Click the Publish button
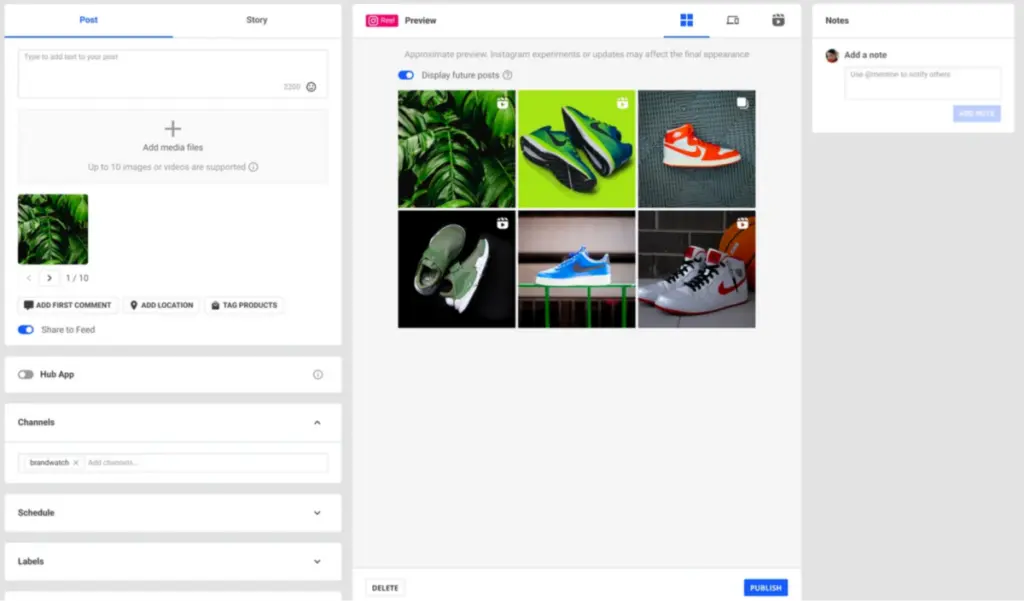Image resolution: width=1024 pixels, height=601 pixels. 765,588
